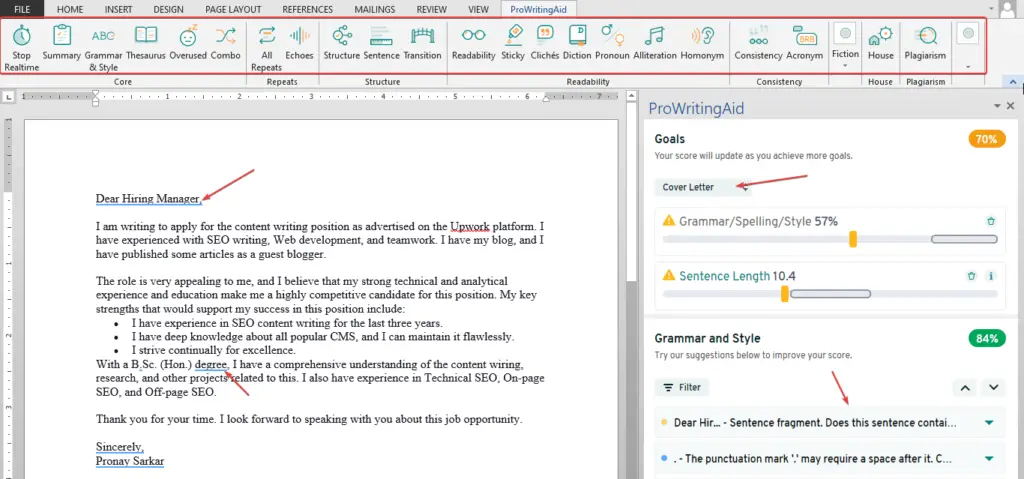Run the Clichés report
Viewport: 1024px width, 479px height.
pos(545,44)
